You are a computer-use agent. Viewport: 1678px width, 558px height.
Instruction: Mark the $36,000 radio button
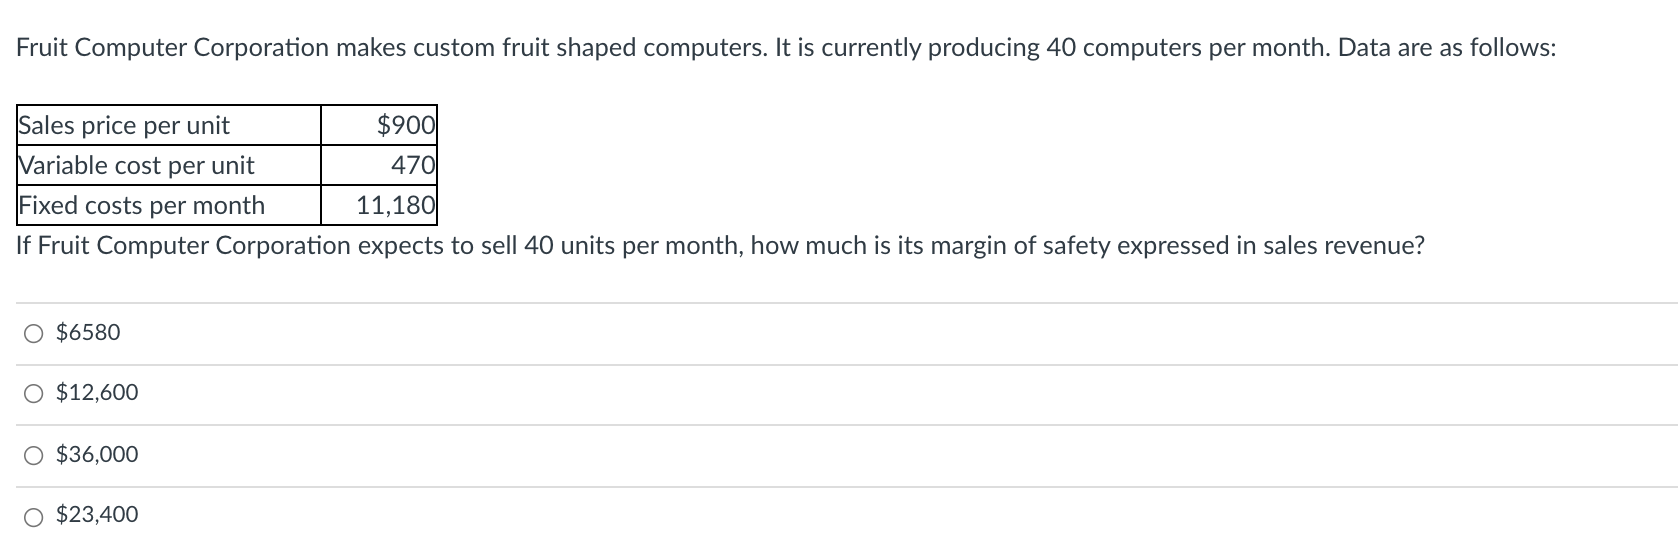35,456
